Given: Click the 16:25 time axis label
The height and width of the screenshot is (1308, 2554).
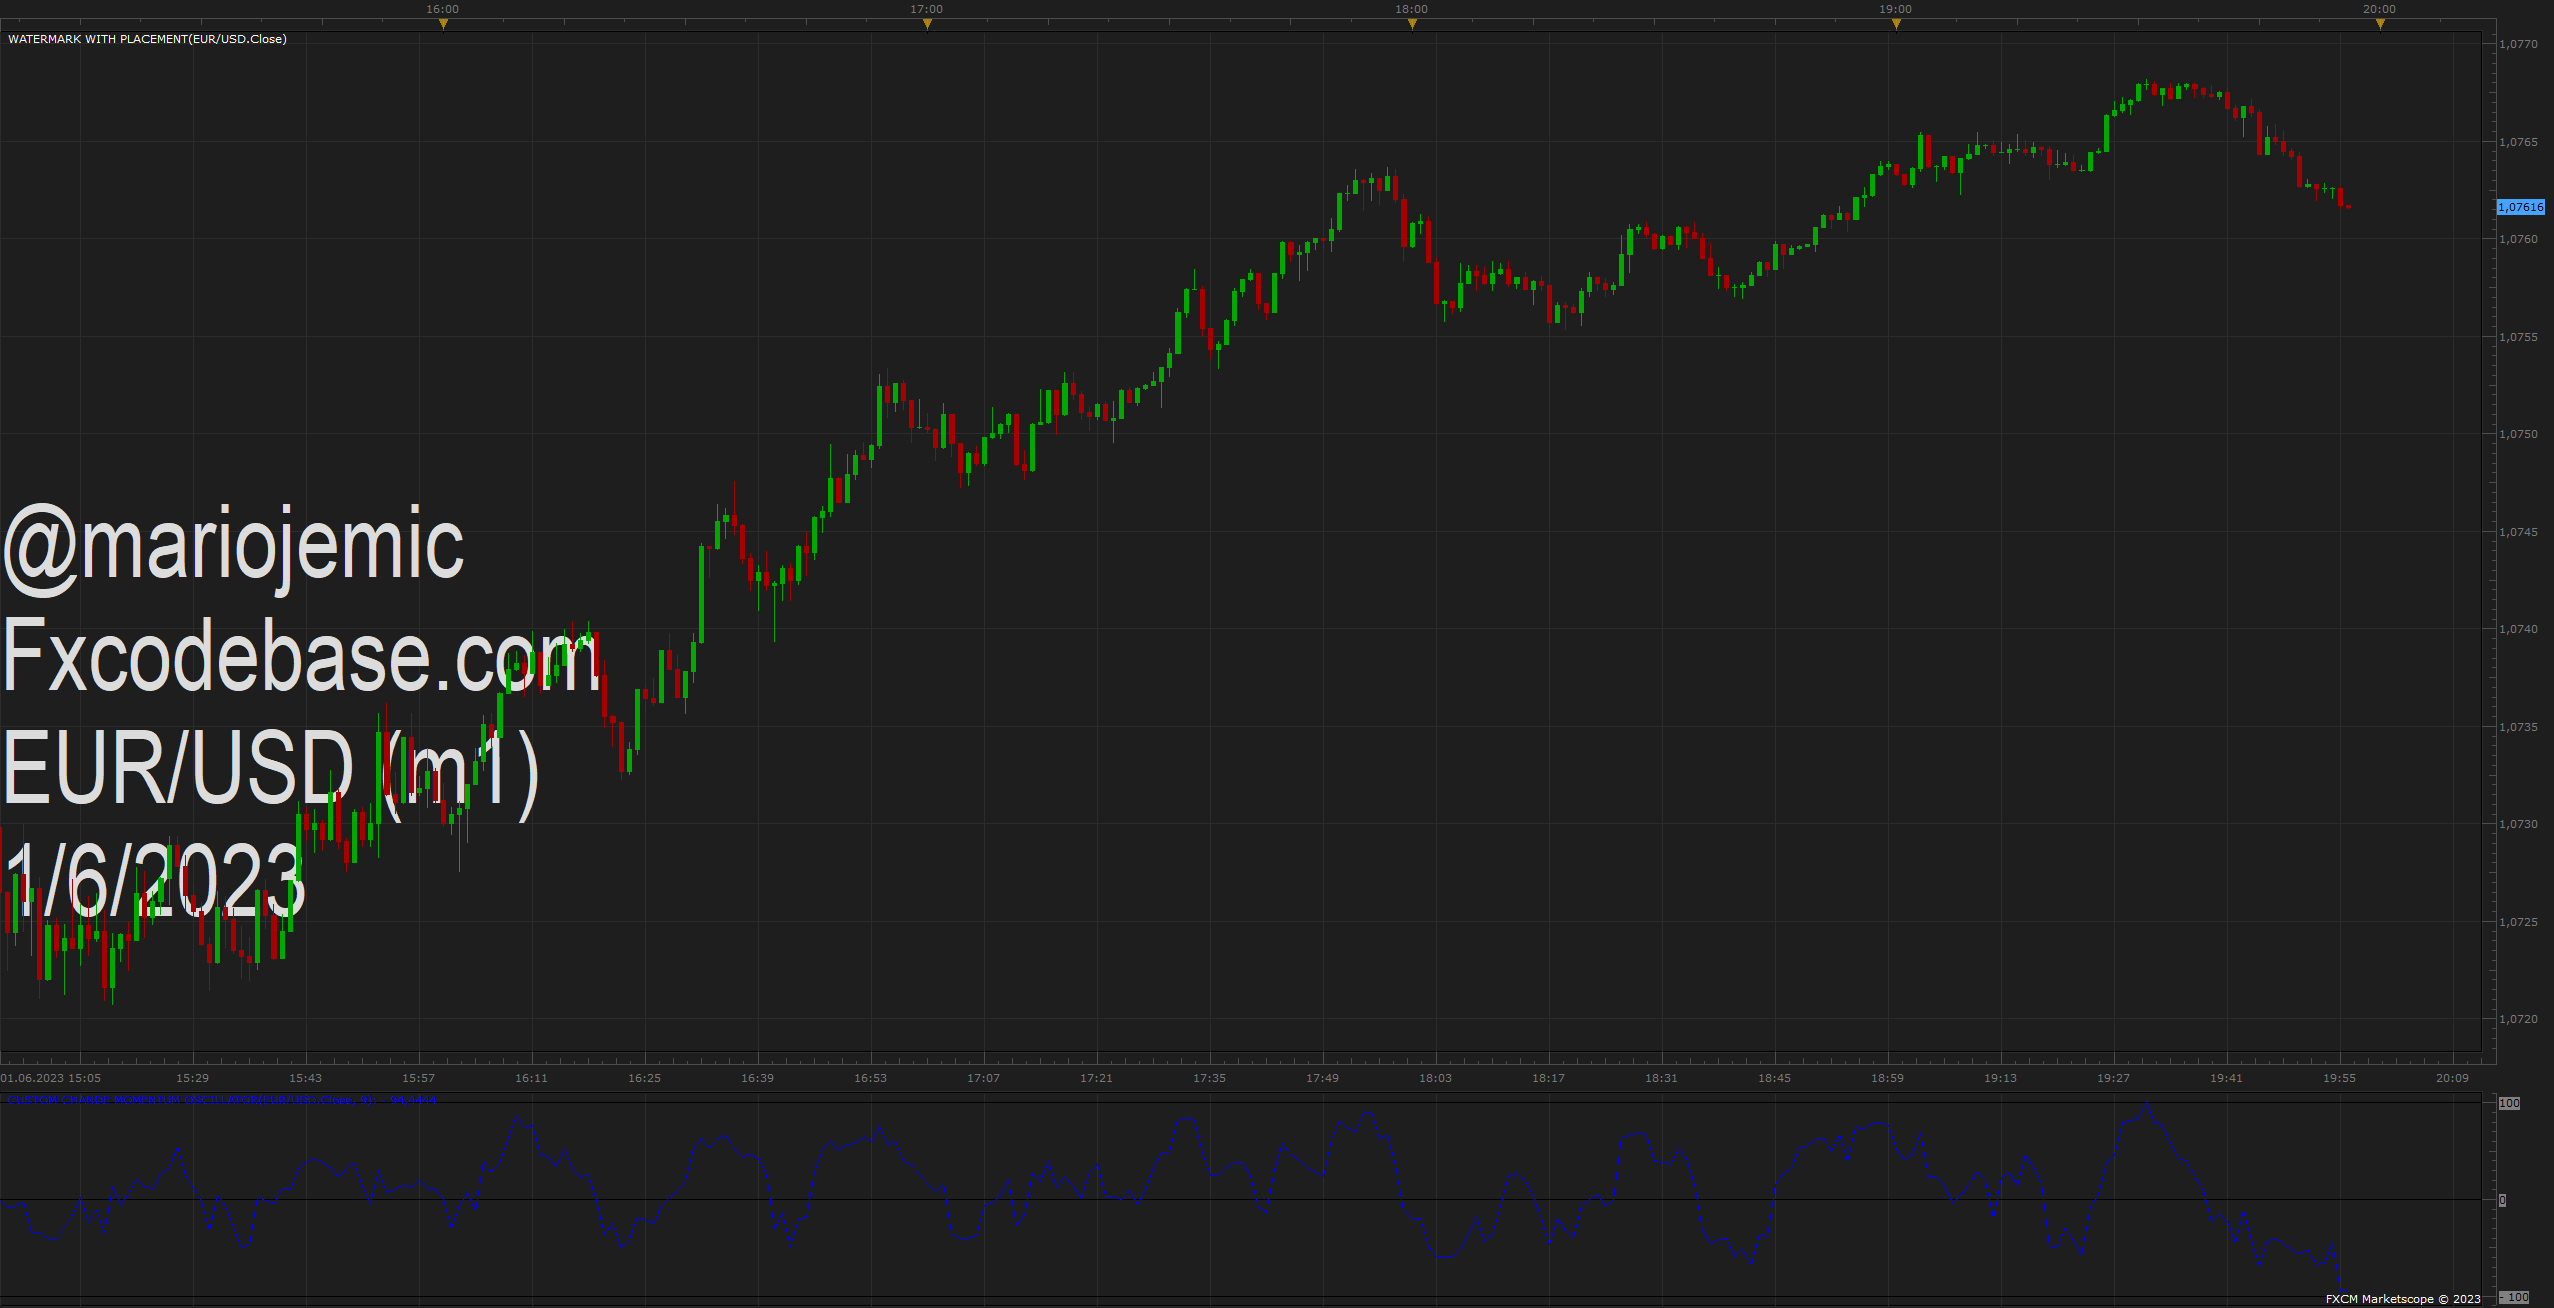Looking at the screenshot, I should click(644, 1078).
